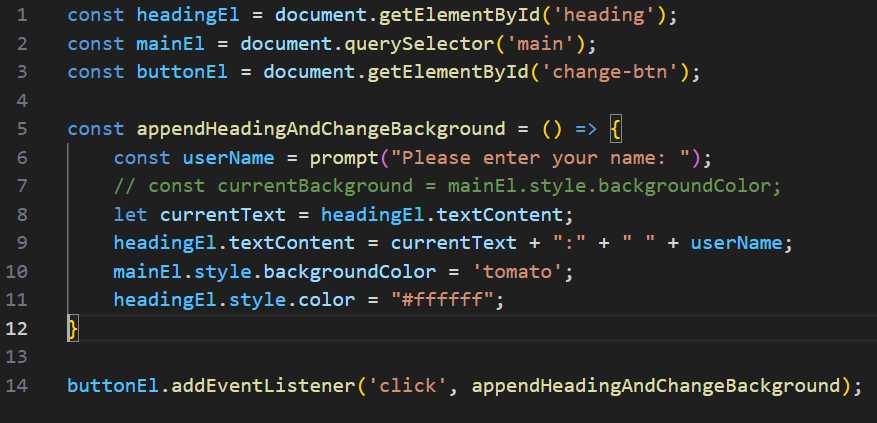The height and width of the screenshot is (423, 877).
Task: Click the 'heading' string literal
Action: (604, 15)
